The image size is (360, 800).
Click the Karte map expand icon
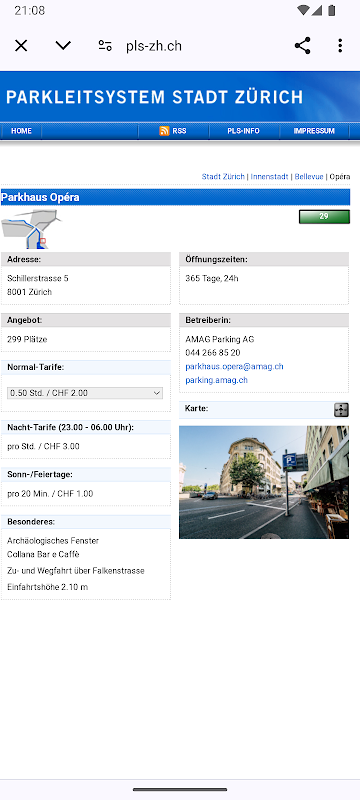coord(341,410)
